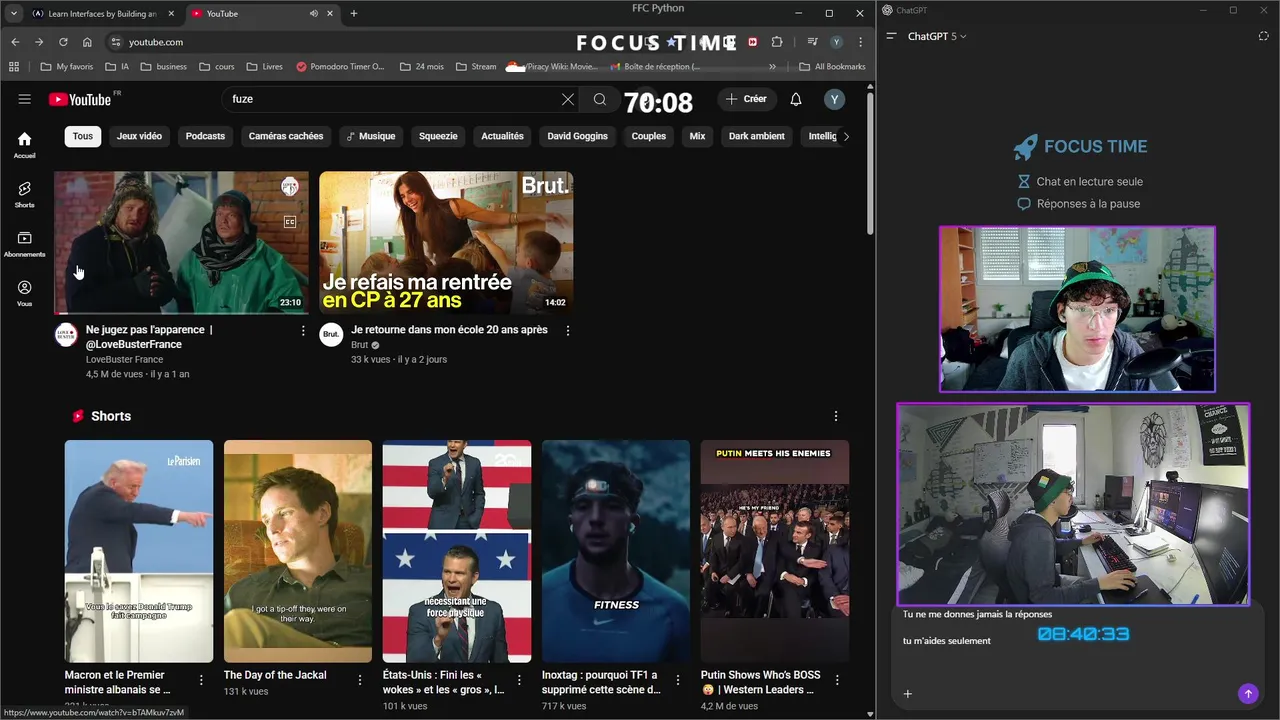Viewport: 1280px width, 720px height.
Task: Open options for Ne jugez pas l'apparence video
Action: [x=303, y=330]
